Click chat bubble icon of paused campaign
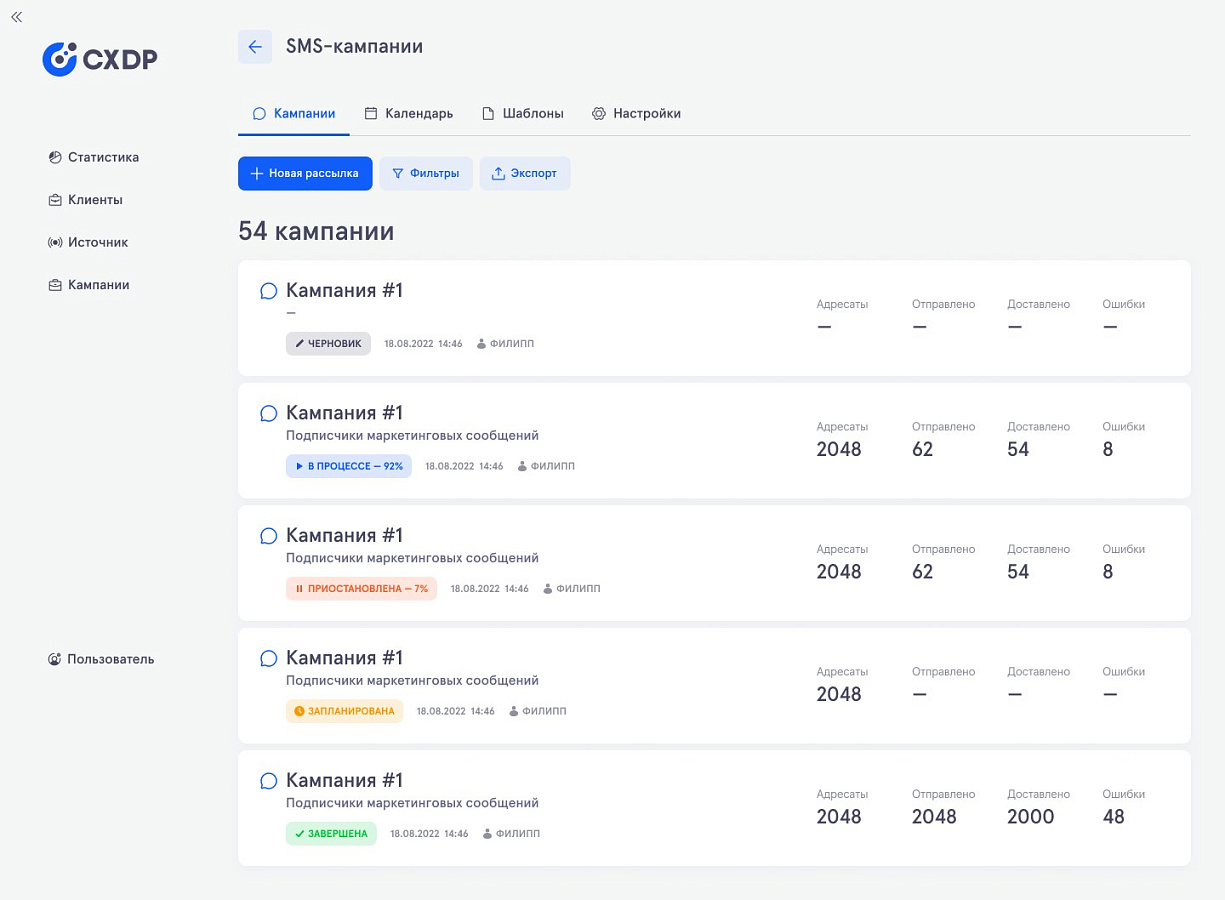This screenshot has height=900, width=1225. pyautogui.click(x=268, y=536)
